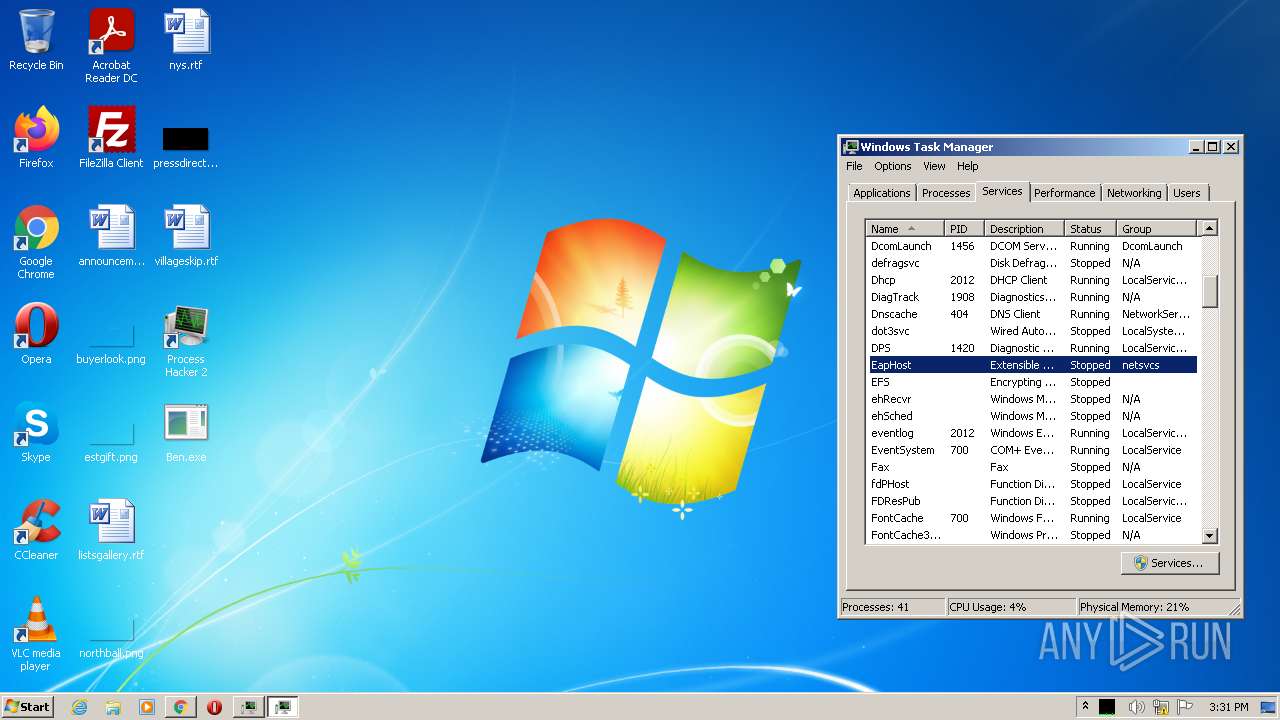Click the services list scroll-down arrow
Image resolution: width=1280 pixels, height=720 pixels.
pos(1209,536)
